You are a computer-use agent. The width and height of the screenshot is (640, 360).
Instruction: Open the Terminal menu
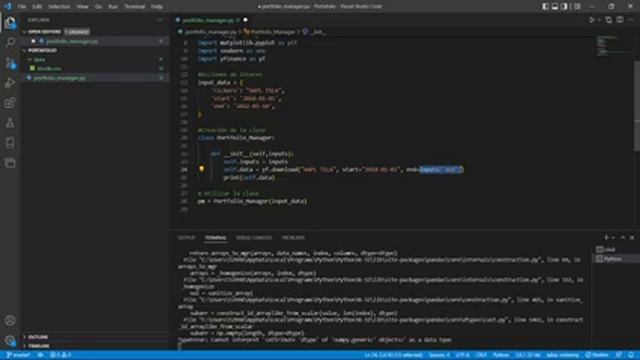[x=134, y=7]
